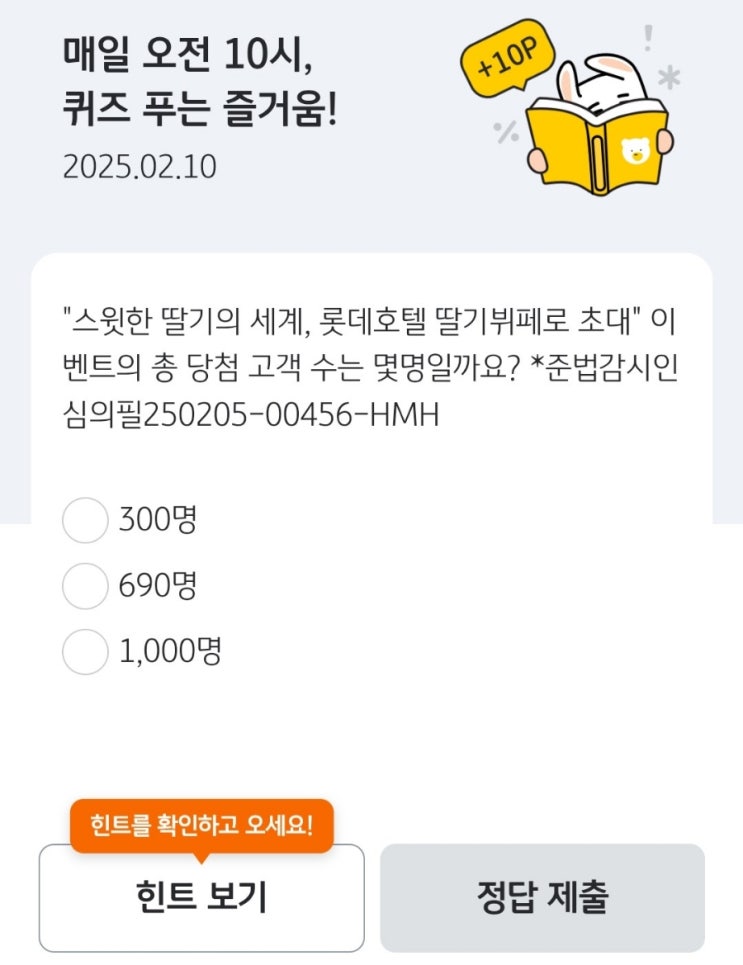Image resolution: width=743 pixels, height=965 pixels.
Task: Select the 300명 radio button
Action: click(85, 520)
